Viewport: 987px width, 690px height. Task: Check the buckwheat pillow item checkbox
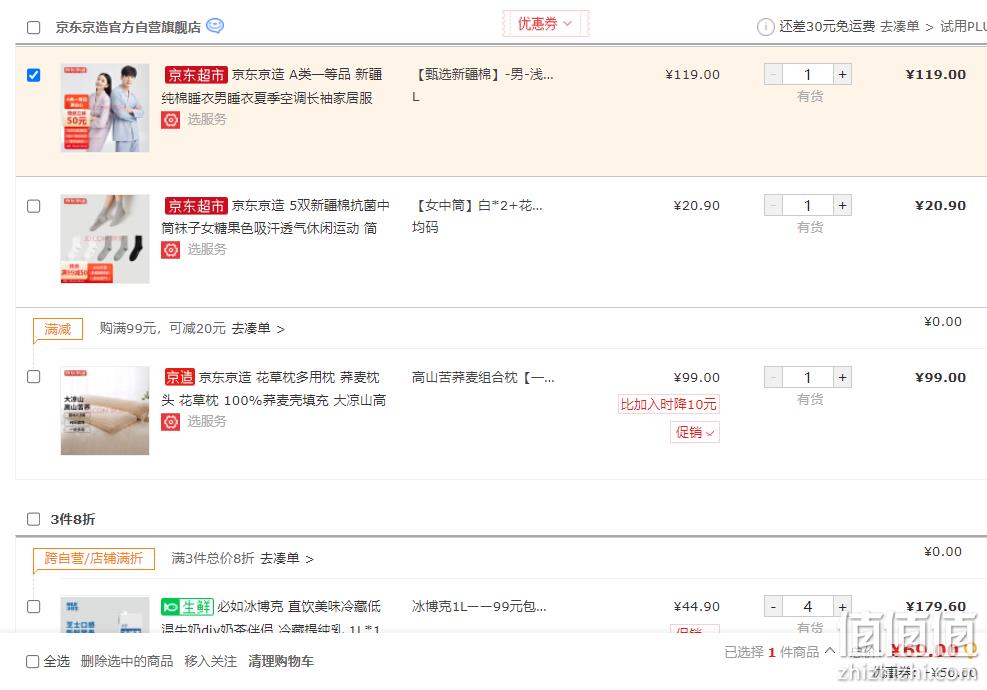[33, 376]
